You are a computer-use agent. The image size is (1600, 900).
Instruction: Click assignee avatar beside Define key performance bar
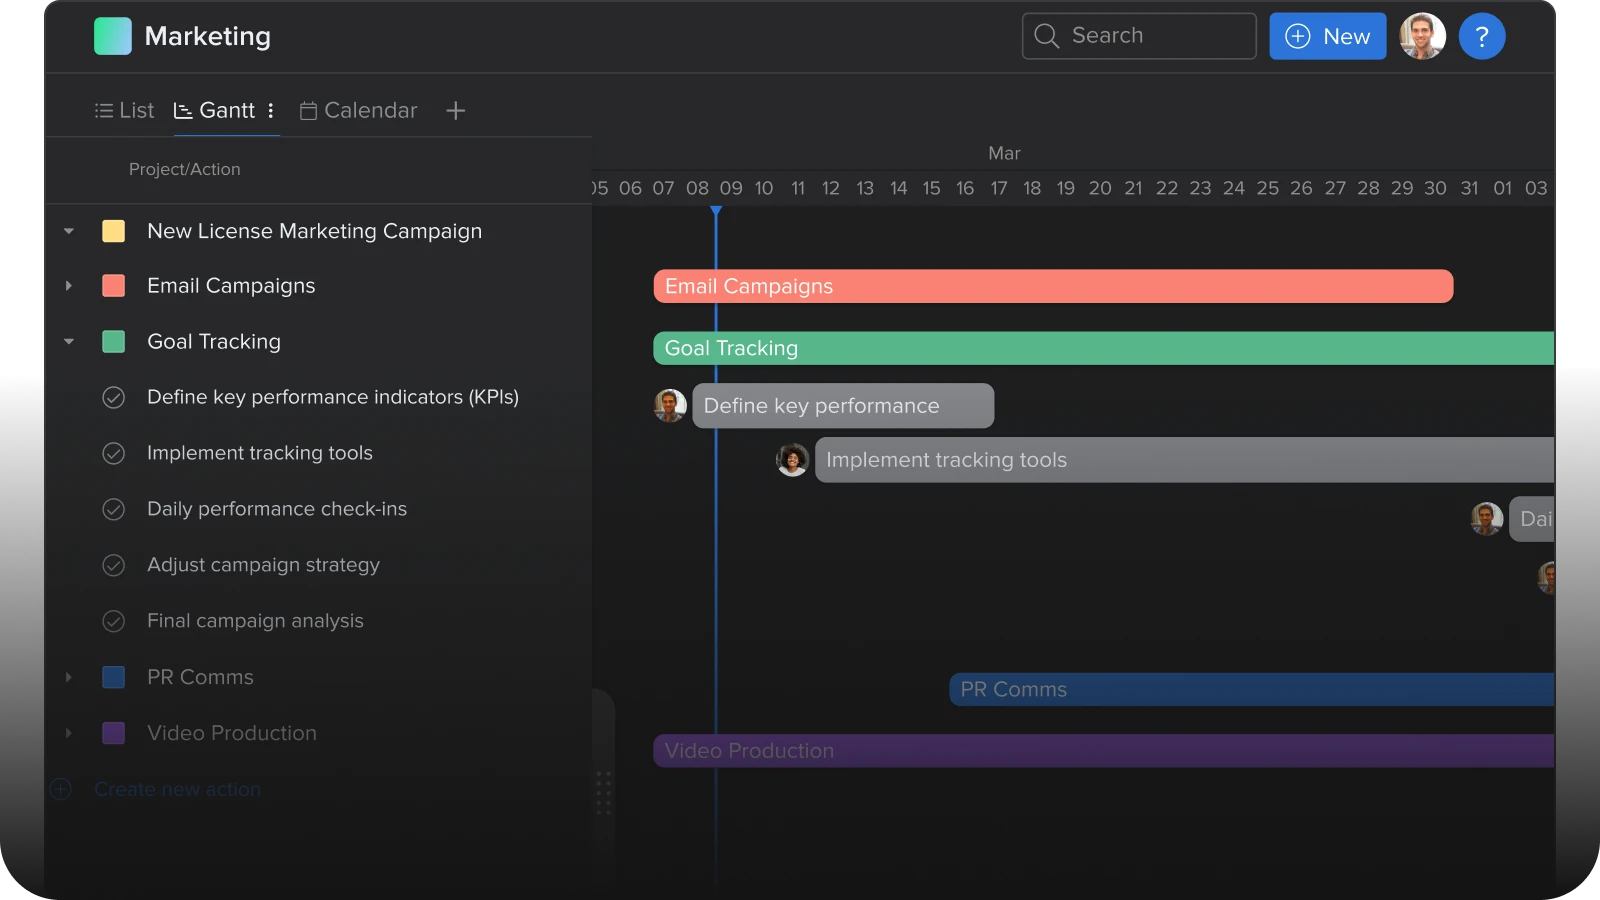(670, 406)
